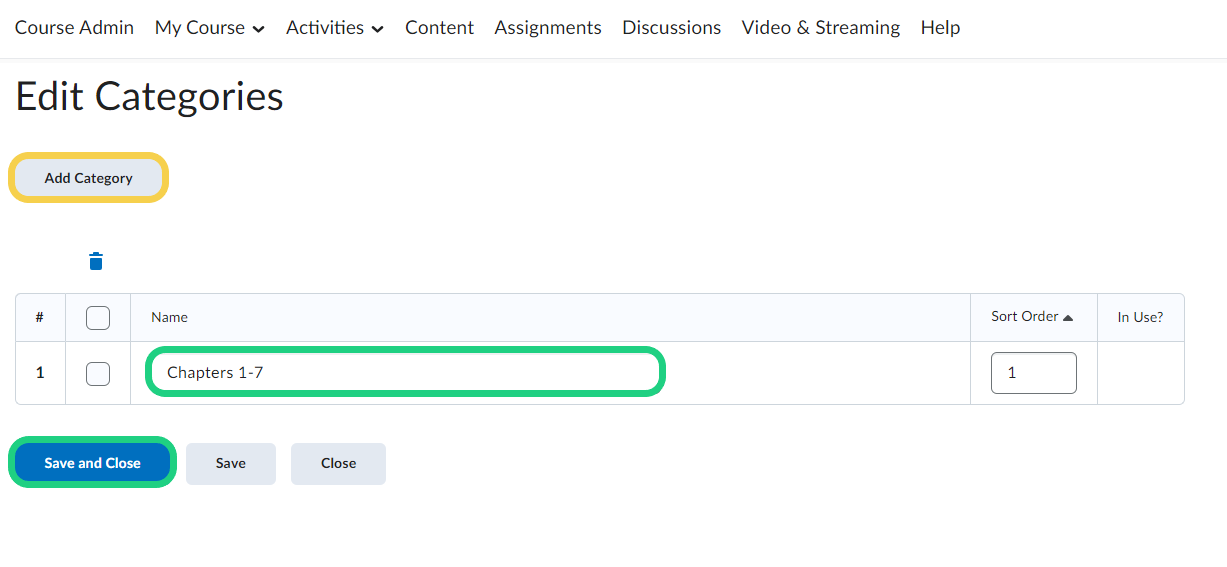Focus the Sort Order number field
Viewport: 1227px width, 567px height.
point(1033,373)
